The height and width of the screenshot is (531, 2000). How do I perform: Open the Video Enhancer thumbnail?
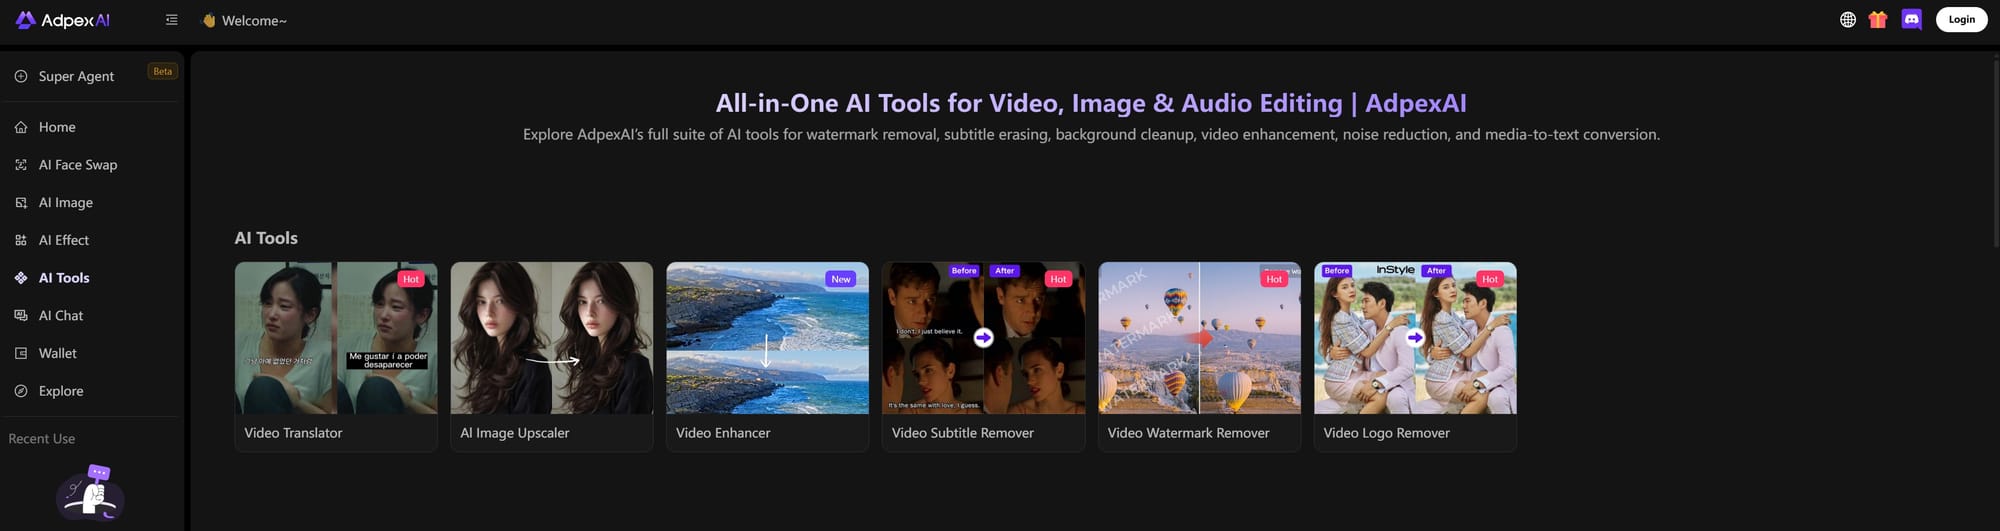(x=768, y=338)
